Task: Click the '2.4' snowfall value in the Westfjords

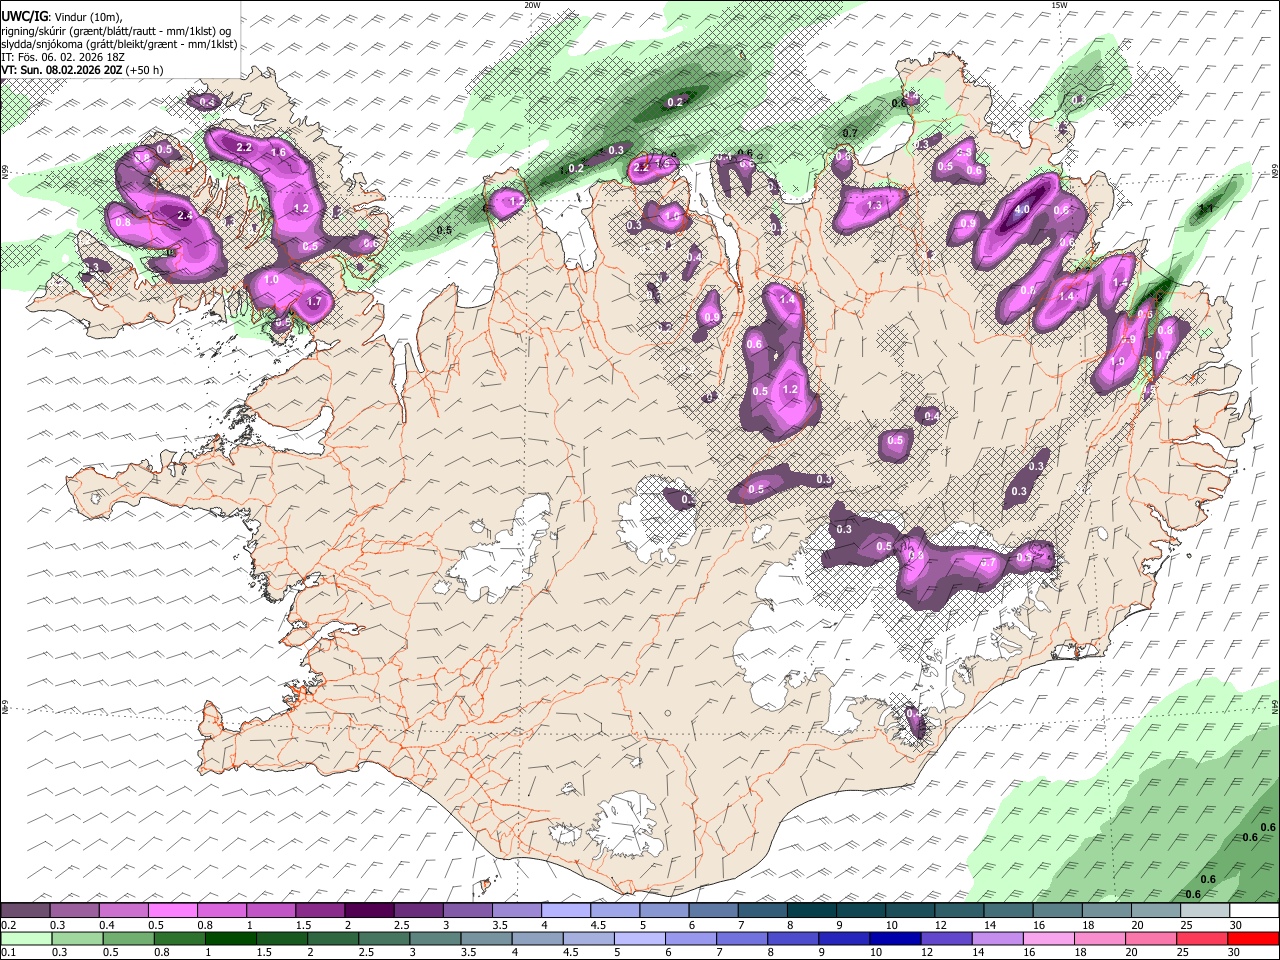Action: pyautogui.click(x=184, y=215)
